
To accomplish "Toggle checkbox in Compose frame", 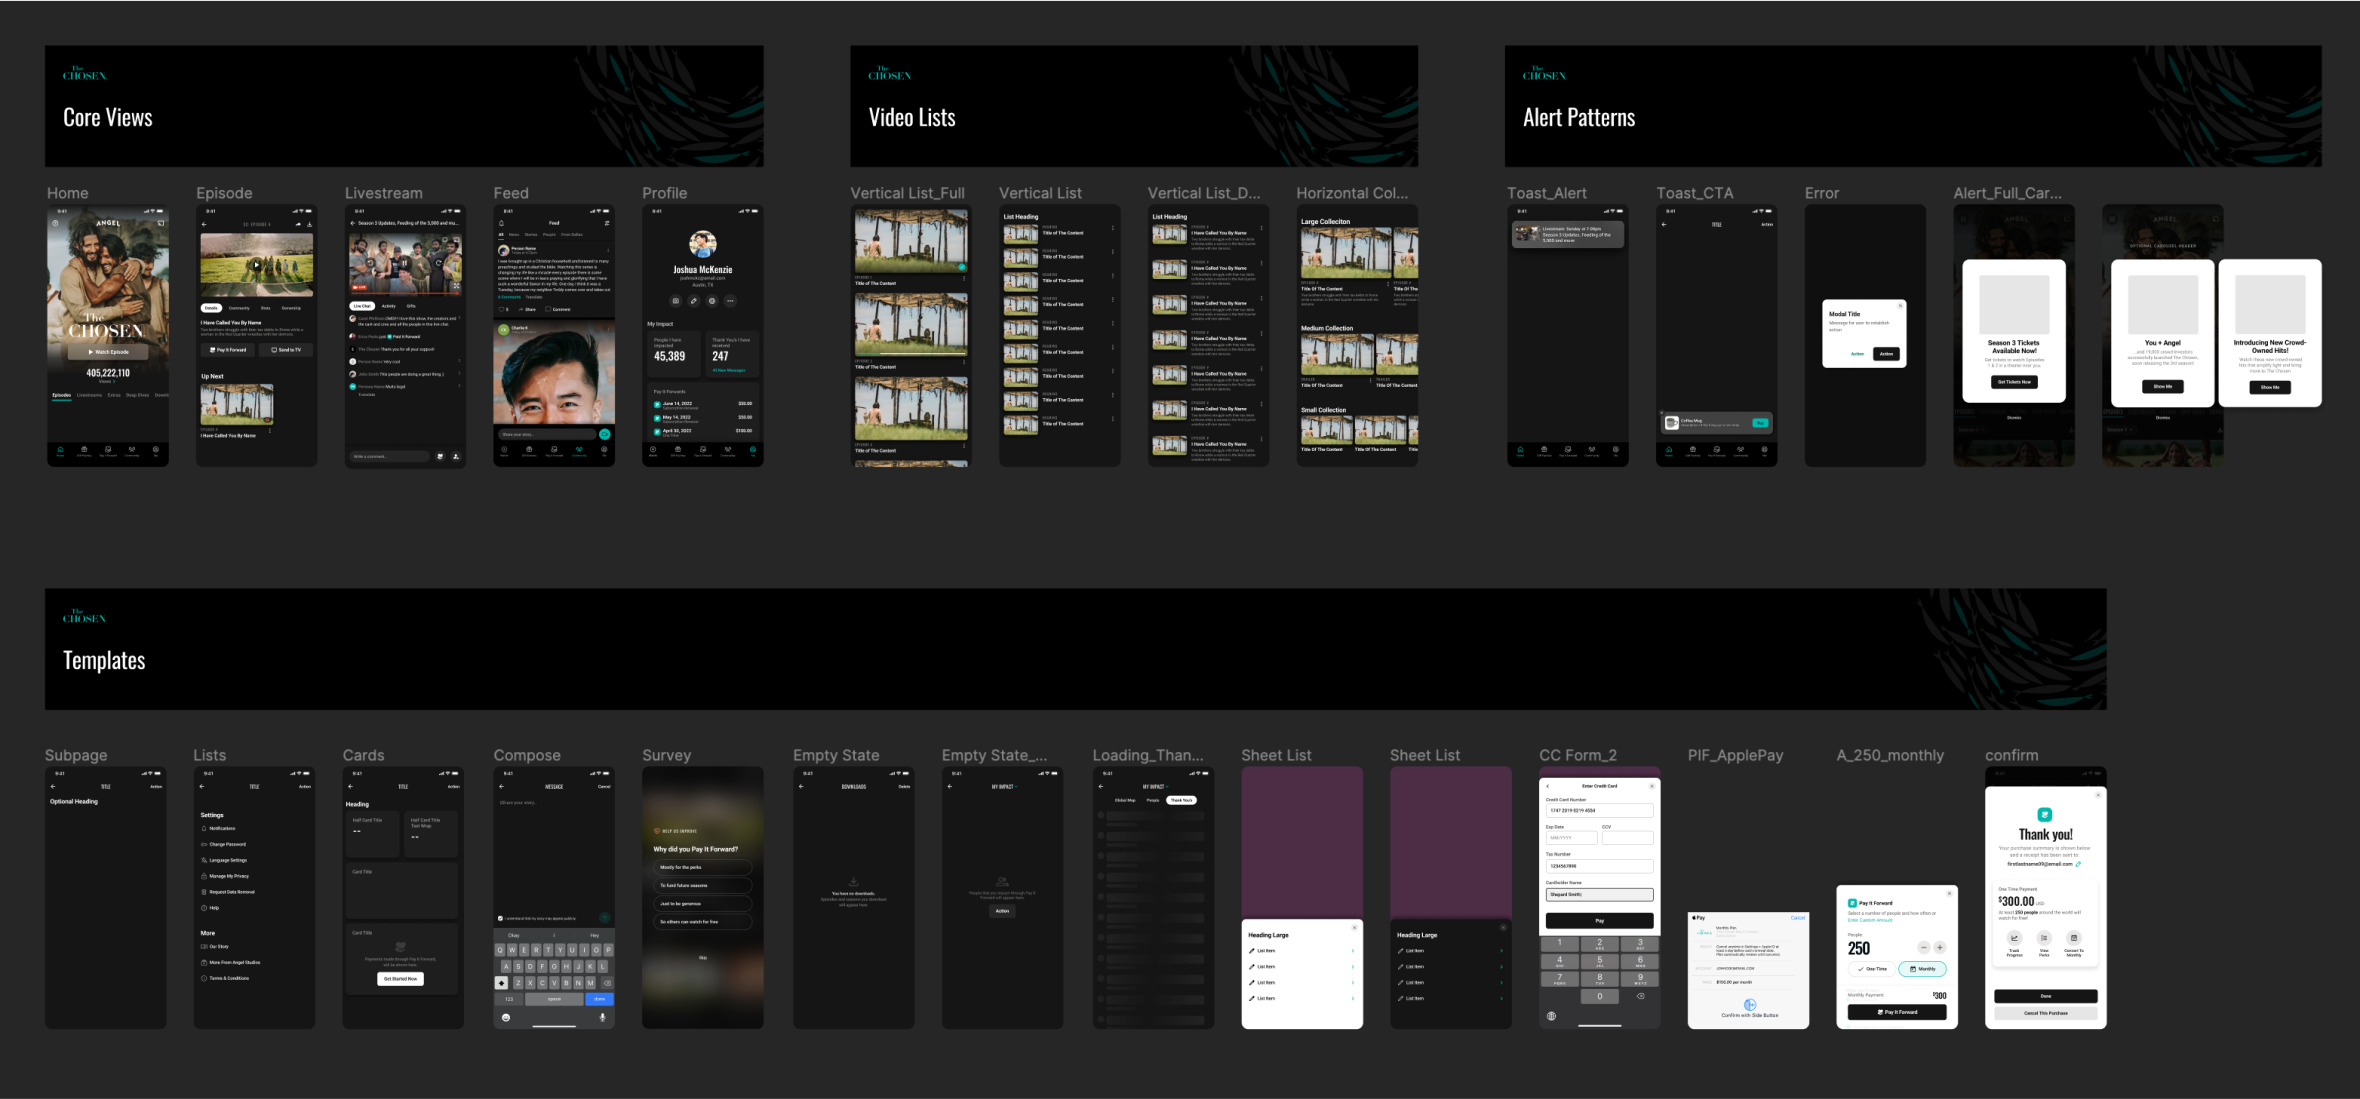I will click(x=500, y=918).
